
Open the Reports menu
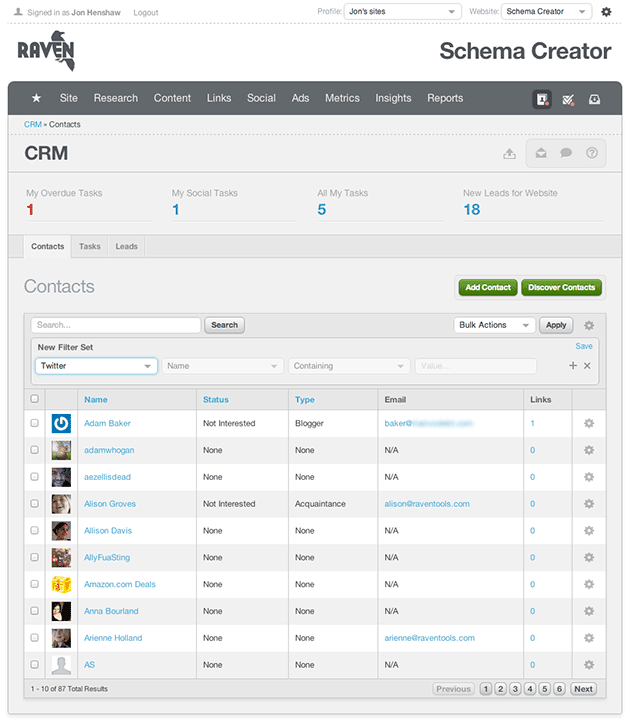click(x=445, y=98)
